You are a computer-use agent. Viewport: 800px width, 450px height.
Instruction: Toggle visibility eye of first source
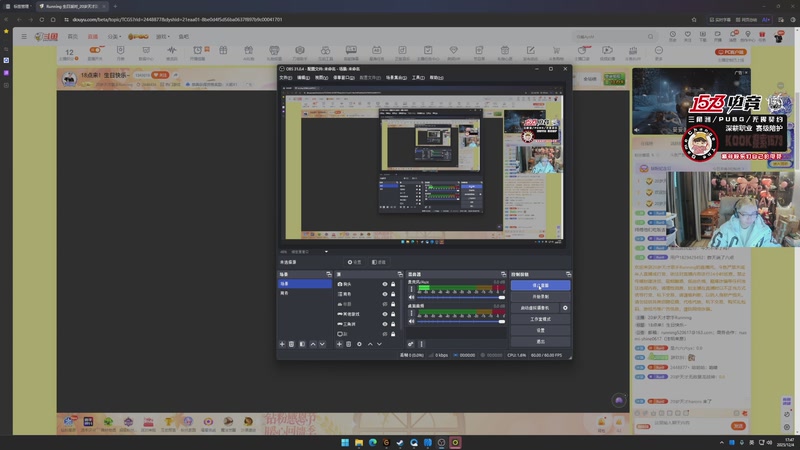tap(384, 284)
